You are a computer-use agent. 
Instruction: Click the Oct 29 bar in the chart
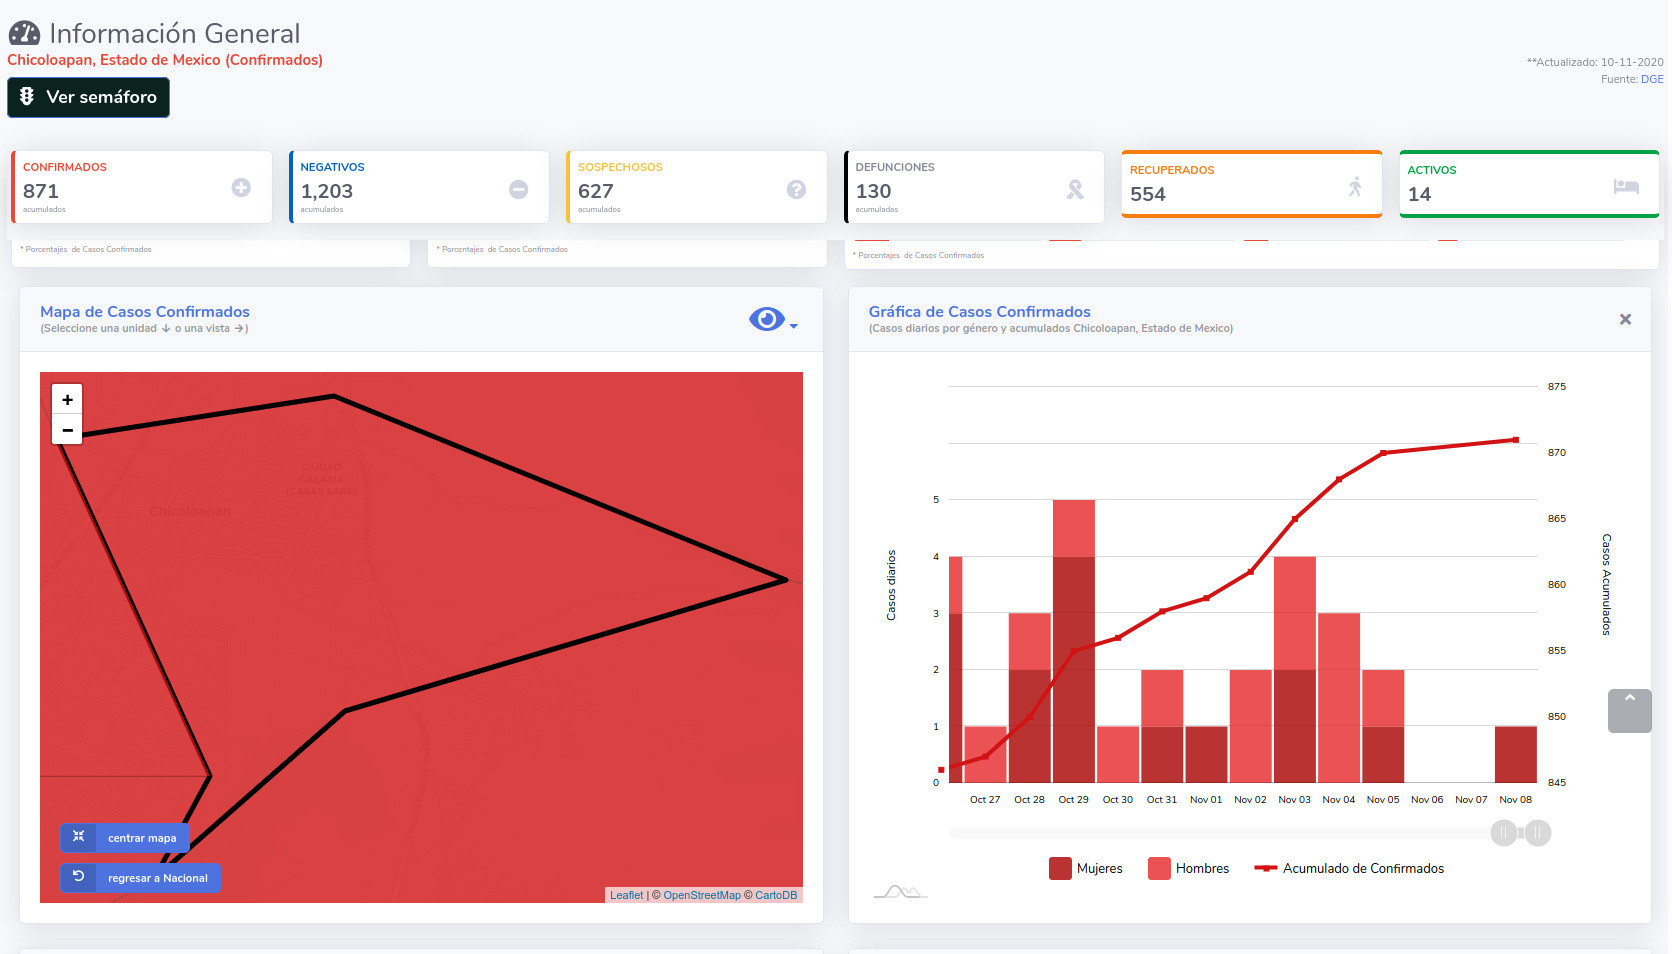click(1074, 641)
